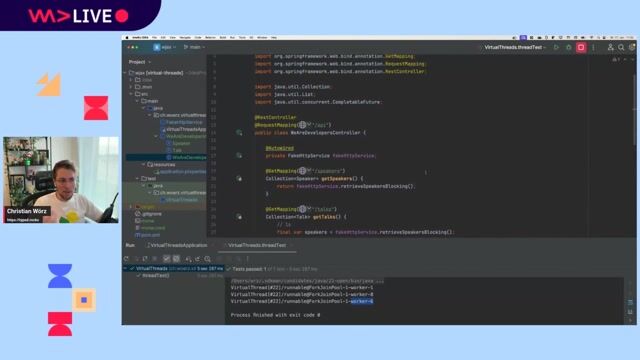Screen dimensions: 640x360
Task: Click the gutter icon beside fakeHttpService field
Action: (239, 156)
